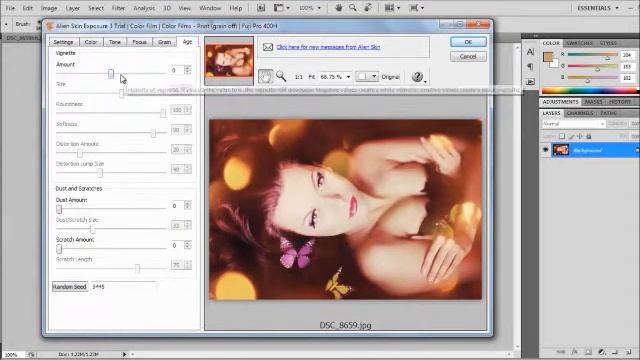This screenshot has height=360, width=640.
Task: Switch to the Settings tab
Action: pos(63,42)
